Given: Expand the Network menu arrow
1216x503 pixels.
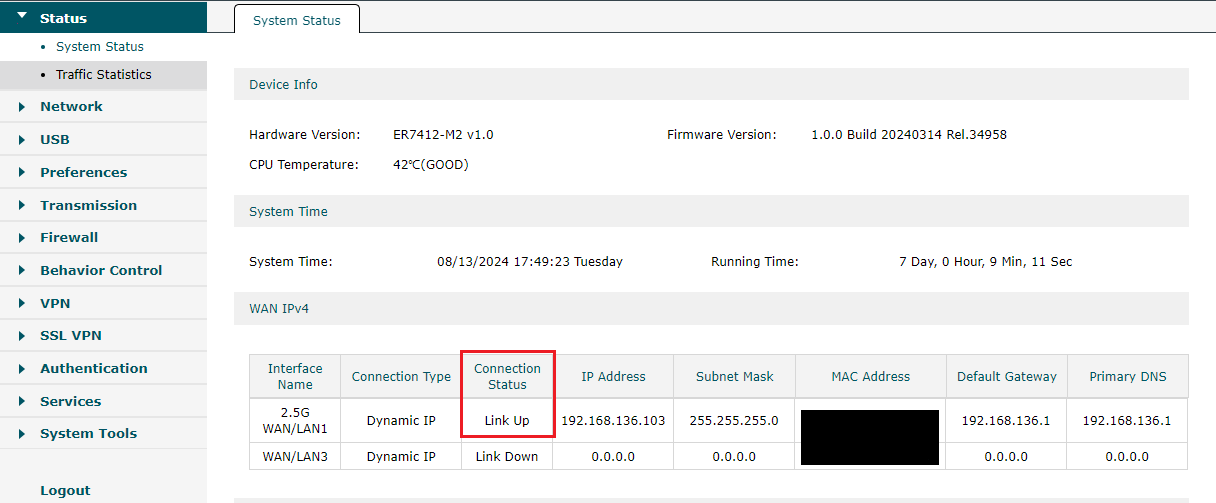Looking at the screenshot, I should pos(22,107).
